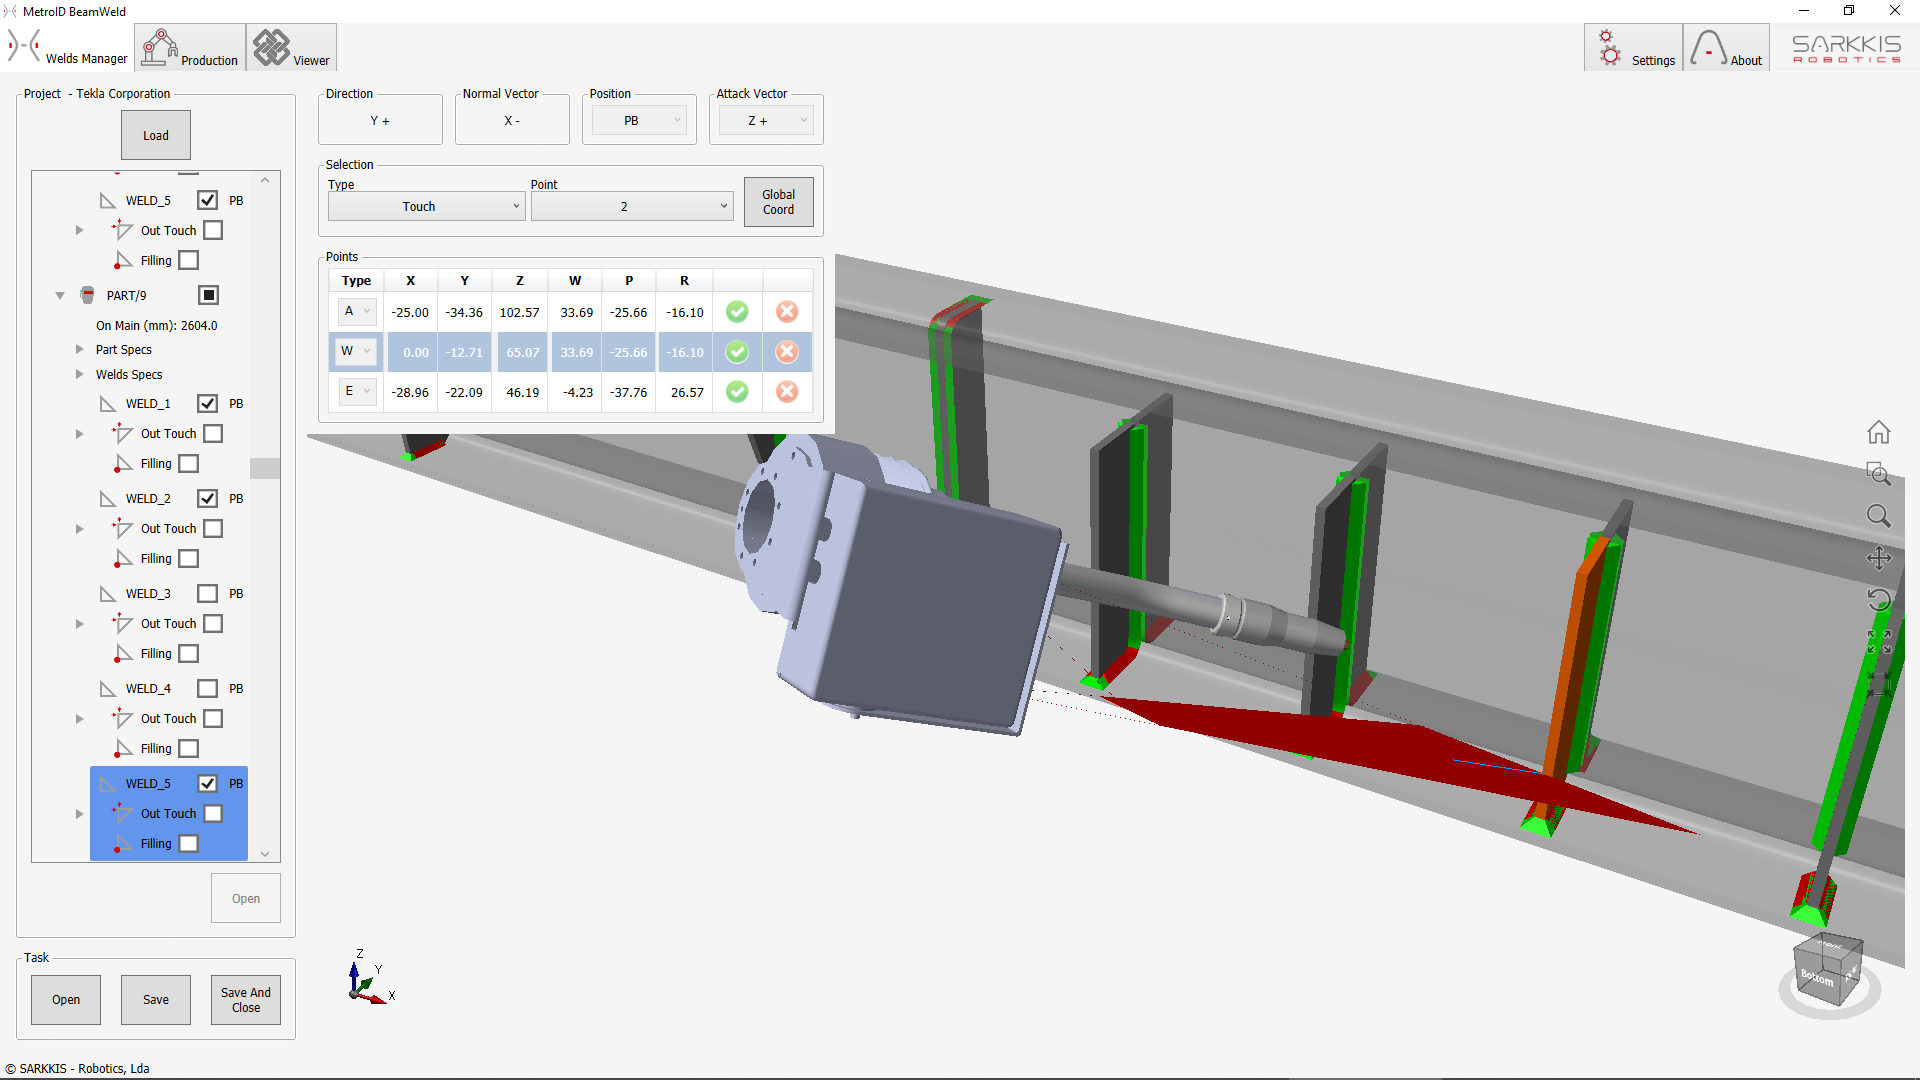This screenshot has height=1080, width=1920.
Task: Click the Filling icon under WELD_4
Action: (x=123, y=748)
